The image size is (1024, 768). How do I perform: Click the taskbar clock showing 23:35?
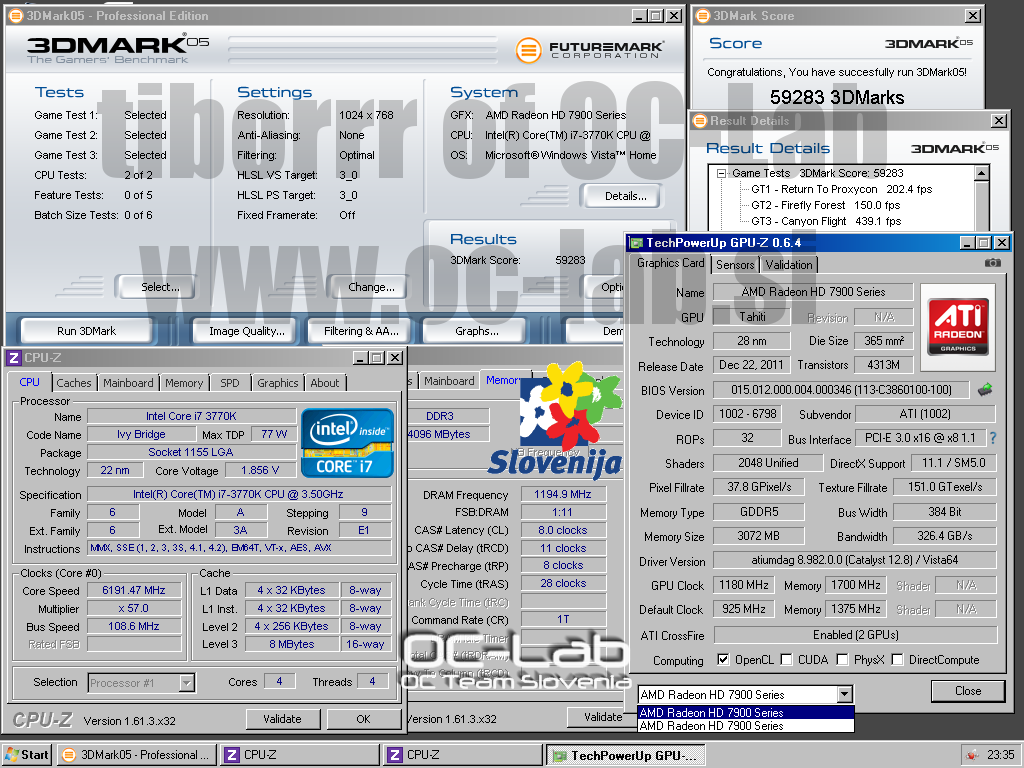1001,755
